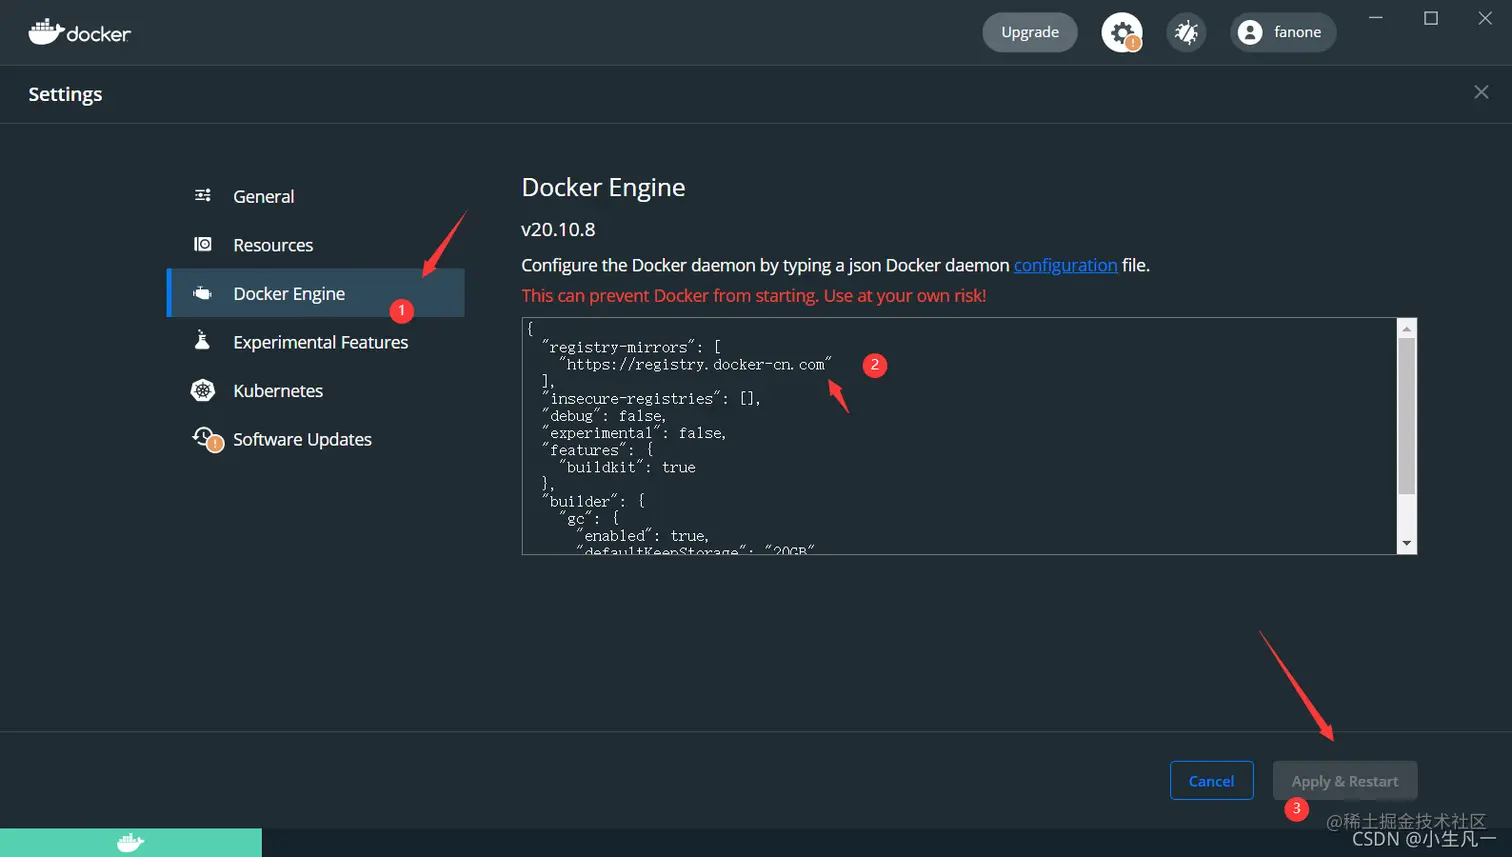Viewport: 1512px width, 857px height.
Task: Click the "builder" key line
Action: tap(593, 502)
